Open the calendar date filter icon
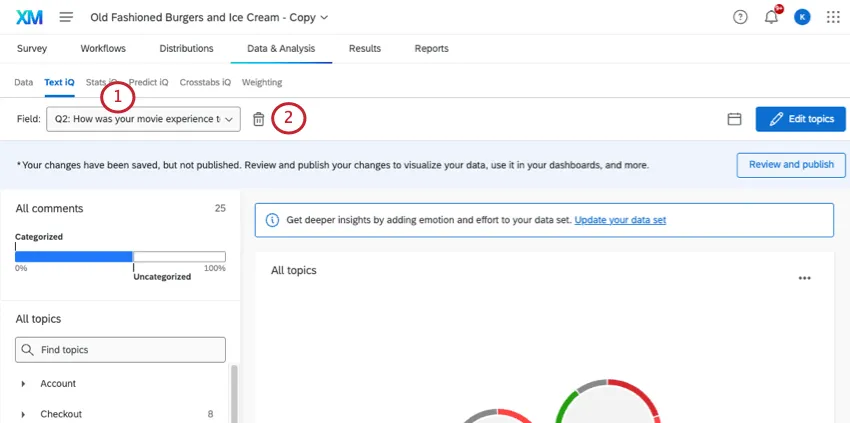 click(x=734, y=119)
